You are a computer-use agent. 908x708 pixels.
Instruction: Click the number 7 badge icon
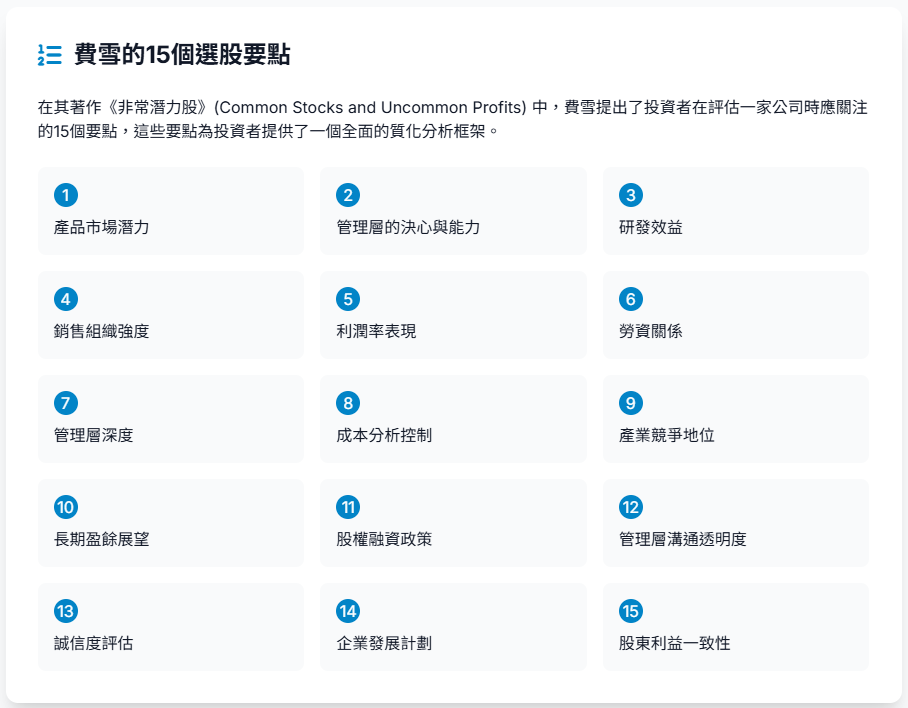tap(66, 403)
